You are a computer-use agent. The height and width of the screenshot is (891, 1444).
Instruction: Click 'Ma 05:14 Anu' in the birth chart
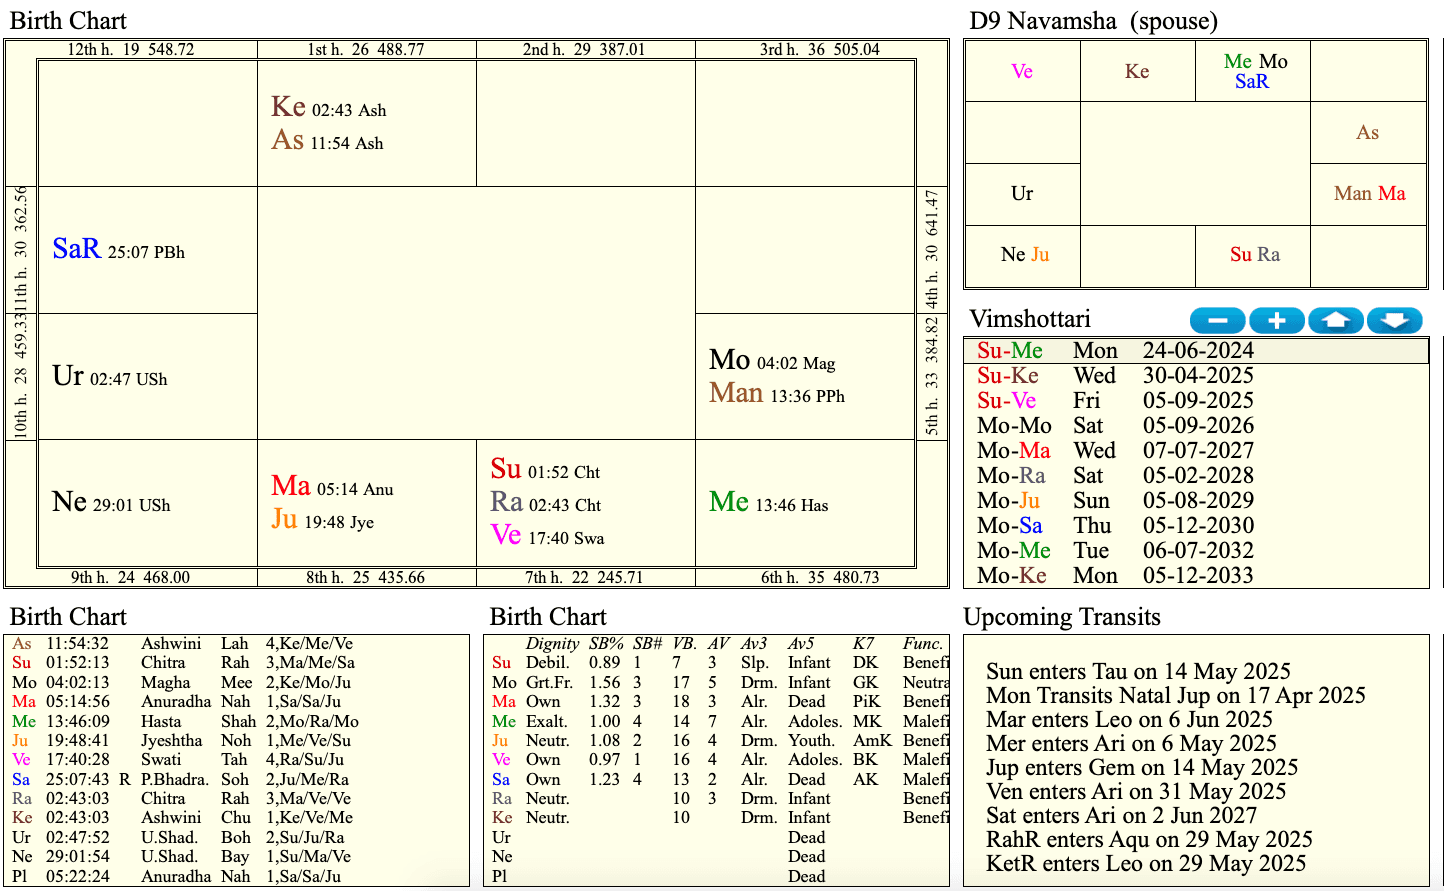point(332,486)
